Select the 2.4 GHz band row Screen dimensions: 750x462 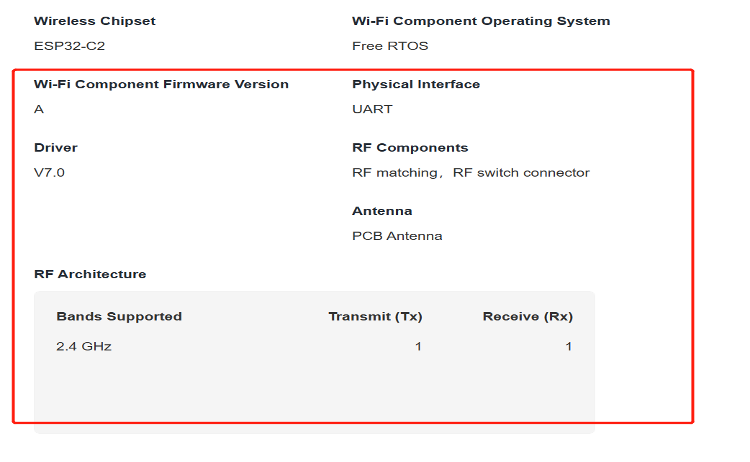[x=84, y=347]
